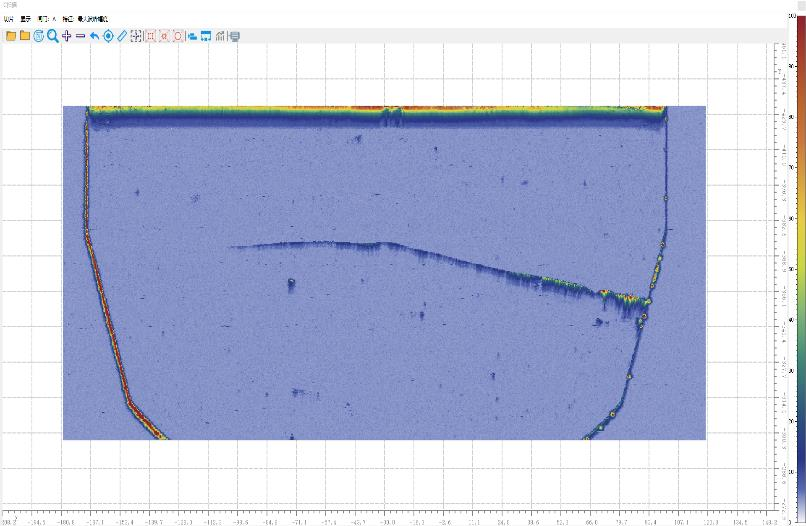Toggle the red rectangle selection tool
This screenshot has height=526, width=806.
(151, 36)
